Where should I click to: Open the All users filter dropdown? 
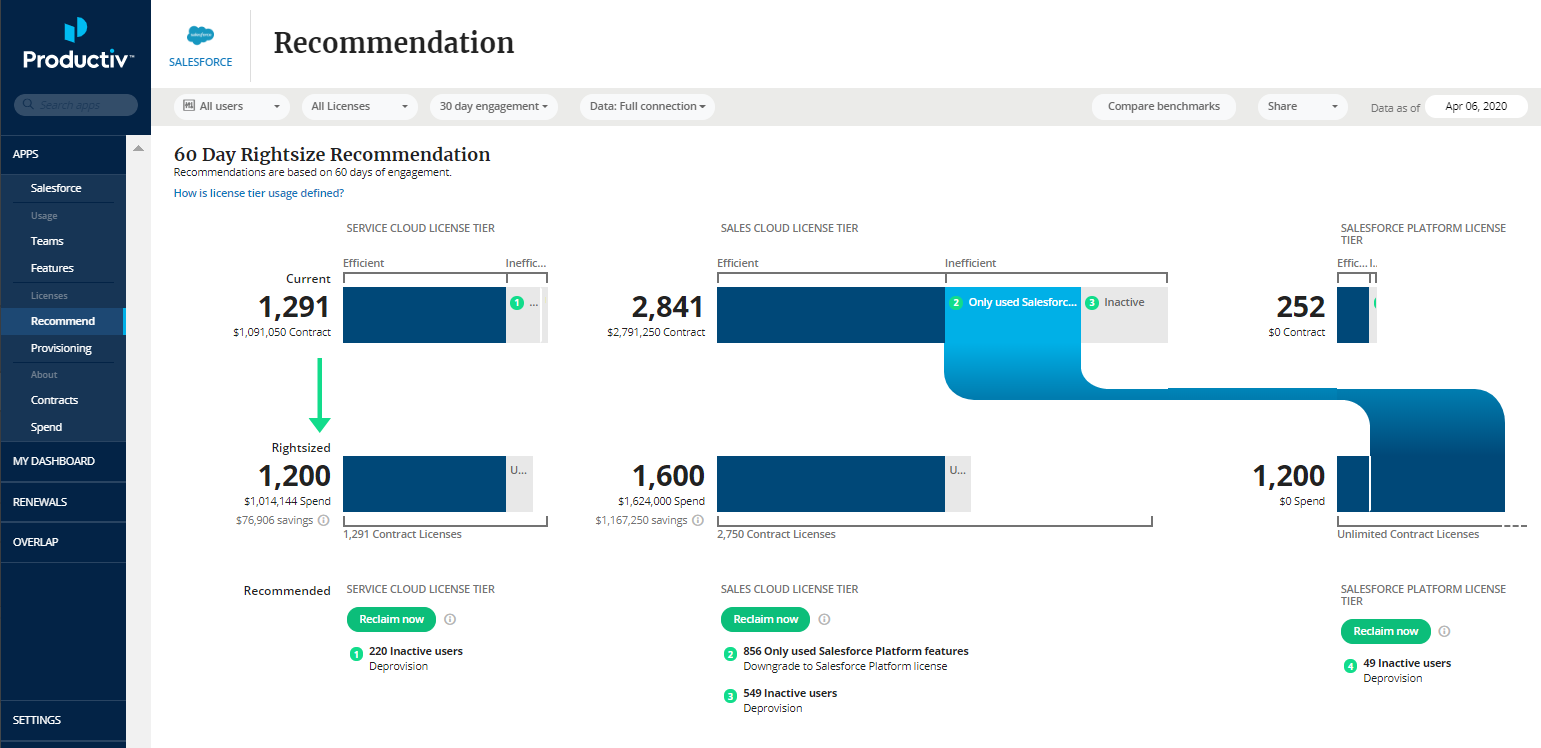231,106
